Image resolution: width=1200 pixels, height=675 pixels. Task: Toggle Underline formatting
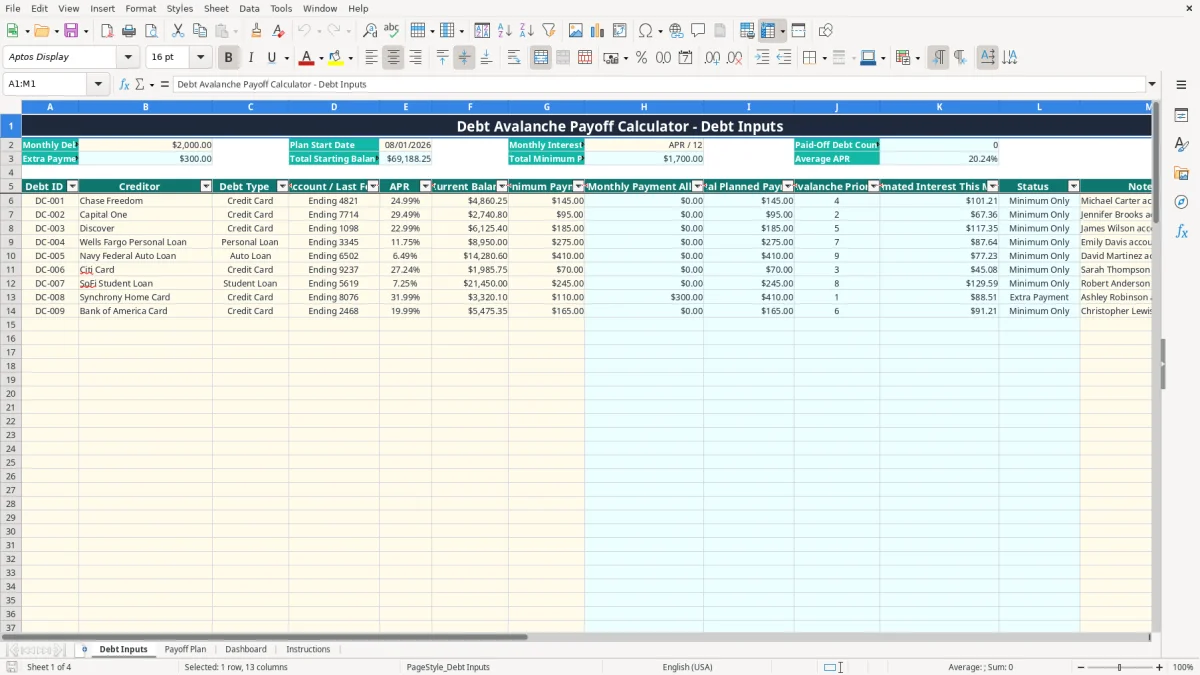(x=271, y=58)
